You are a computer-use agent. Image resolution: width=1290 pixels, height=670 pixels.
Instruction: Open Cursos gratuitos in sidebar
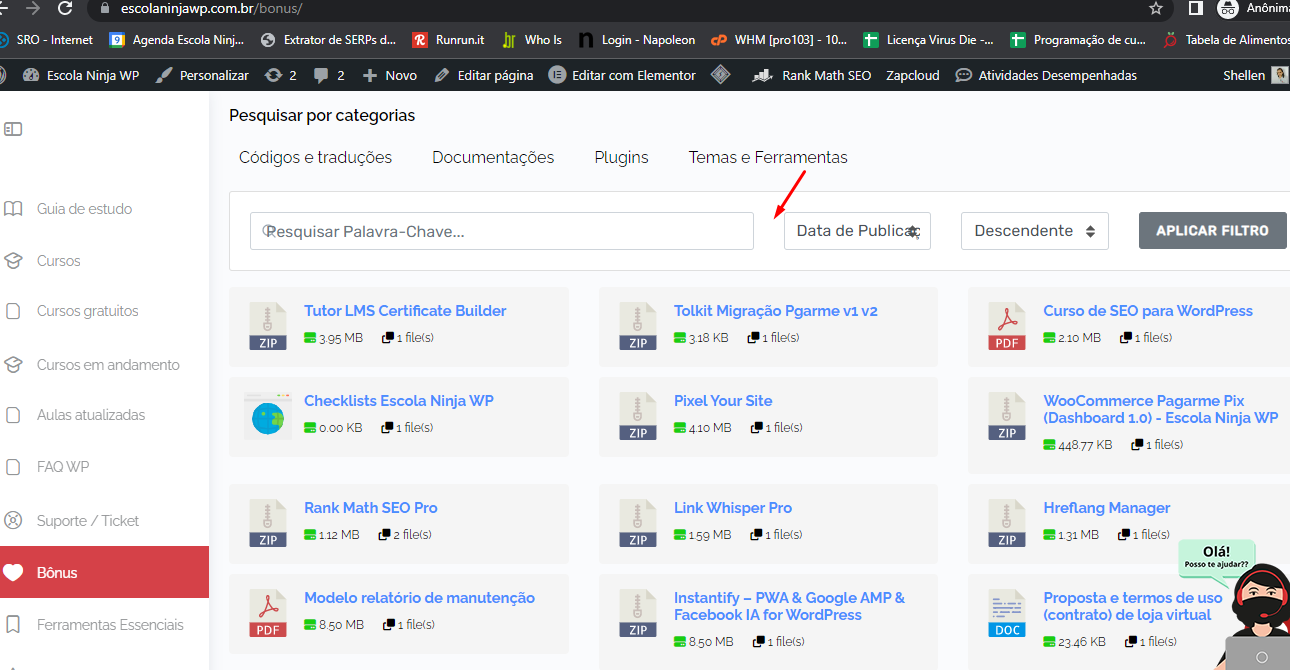[88, 311]
